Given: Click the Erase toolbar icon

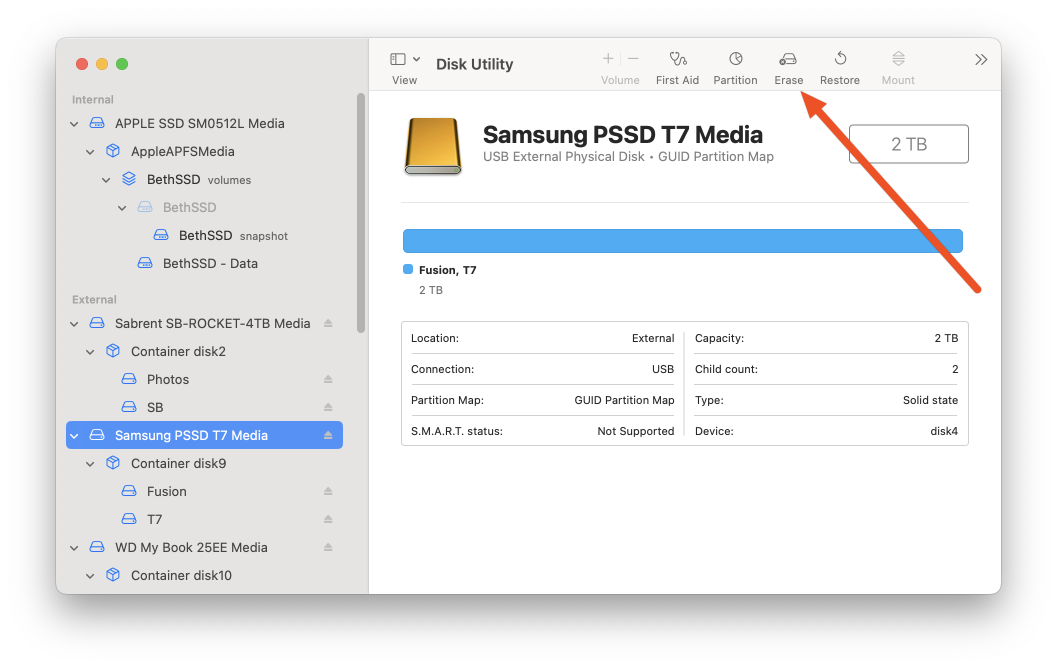Looking at the screenshot, I should pyautogui.click(x=788, y=59).
